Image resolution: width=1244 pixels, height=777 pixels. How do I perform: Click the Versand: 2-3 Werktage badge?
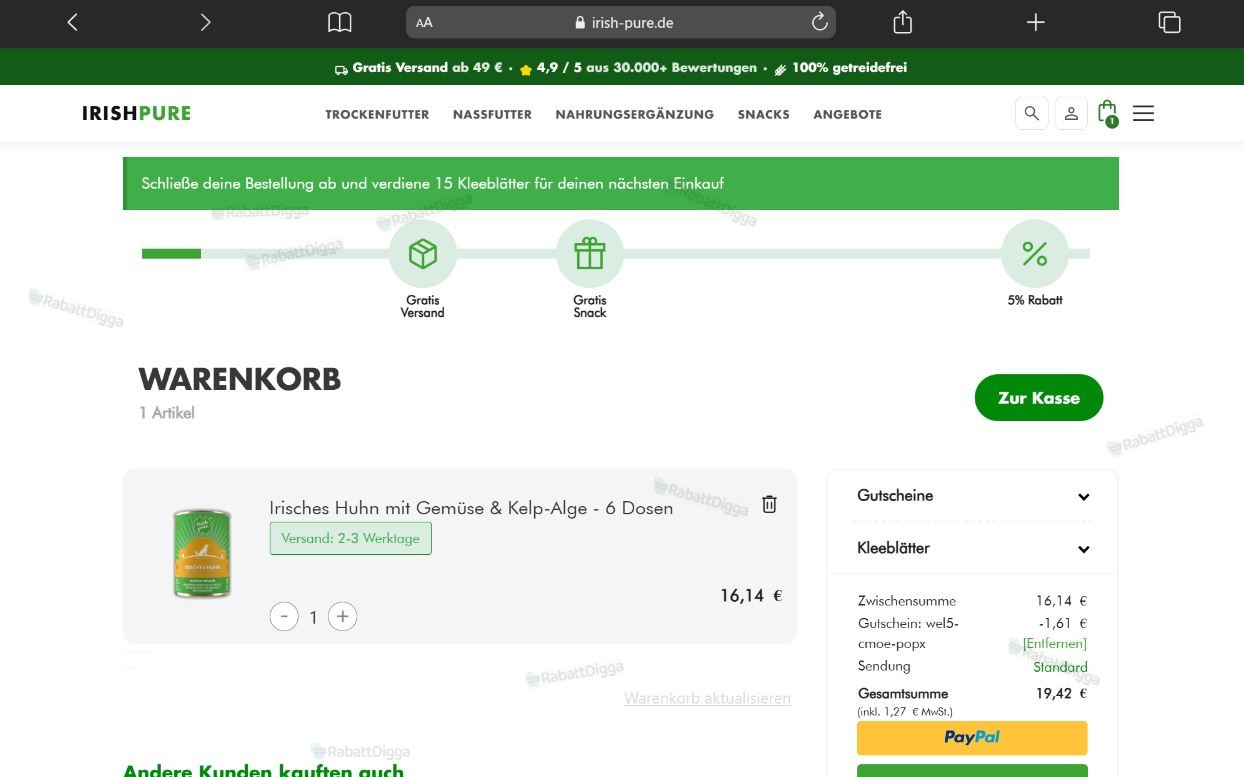tap(351, 538)
